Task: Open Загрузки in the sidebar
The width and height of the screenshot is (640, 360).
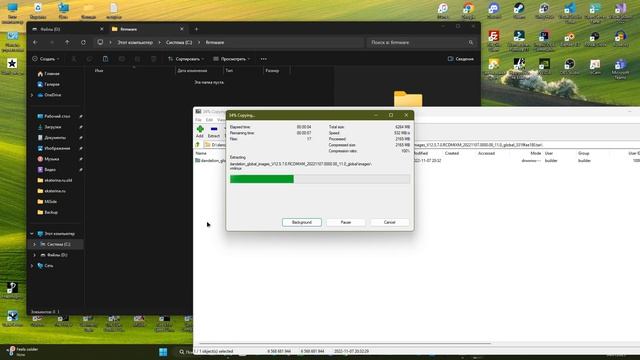Action: click(x=52, y=127)
